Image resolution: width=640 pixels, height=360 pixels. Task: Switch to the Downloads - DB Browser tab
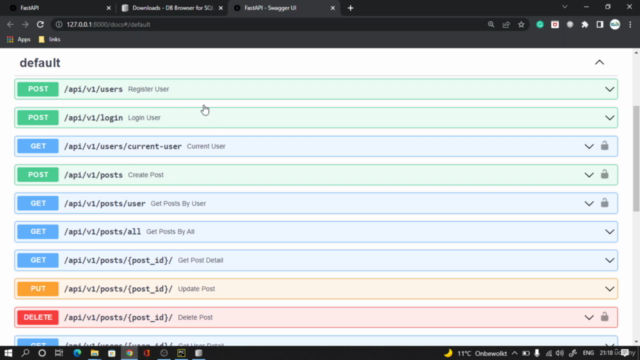coord(171,8)
